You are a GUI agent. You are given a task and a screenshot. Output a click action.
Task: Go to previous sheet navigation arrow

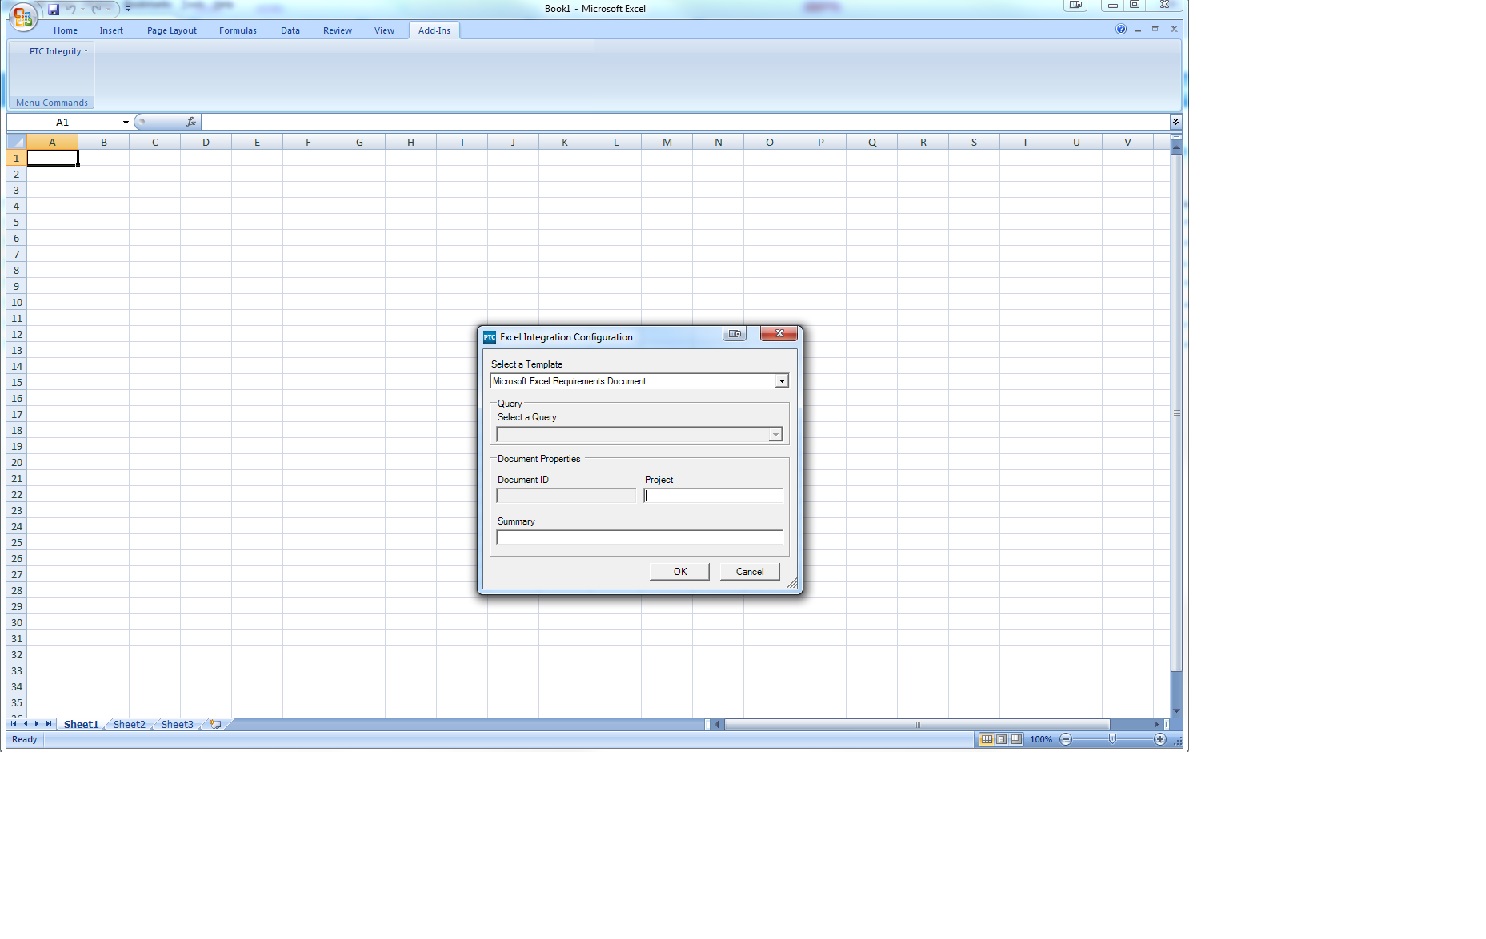coord(26,724)
